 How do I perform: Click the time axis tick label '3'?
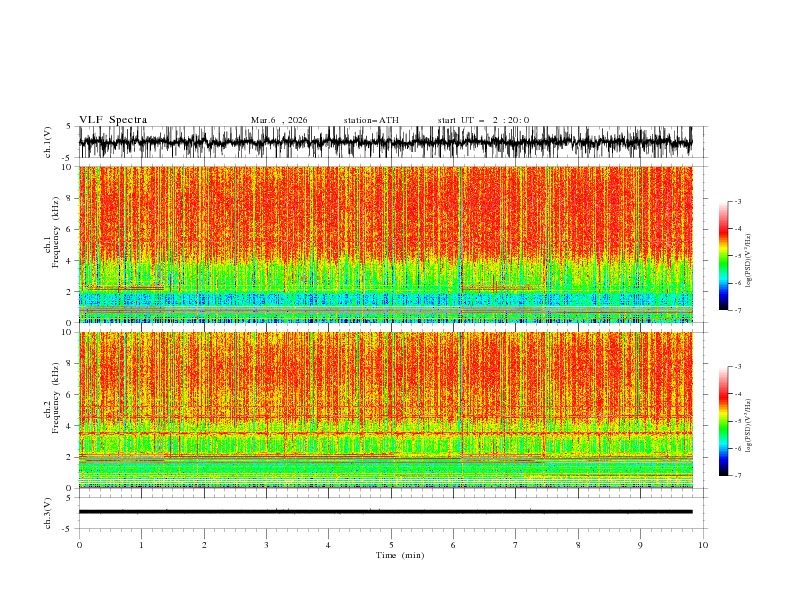coord(267,545)
